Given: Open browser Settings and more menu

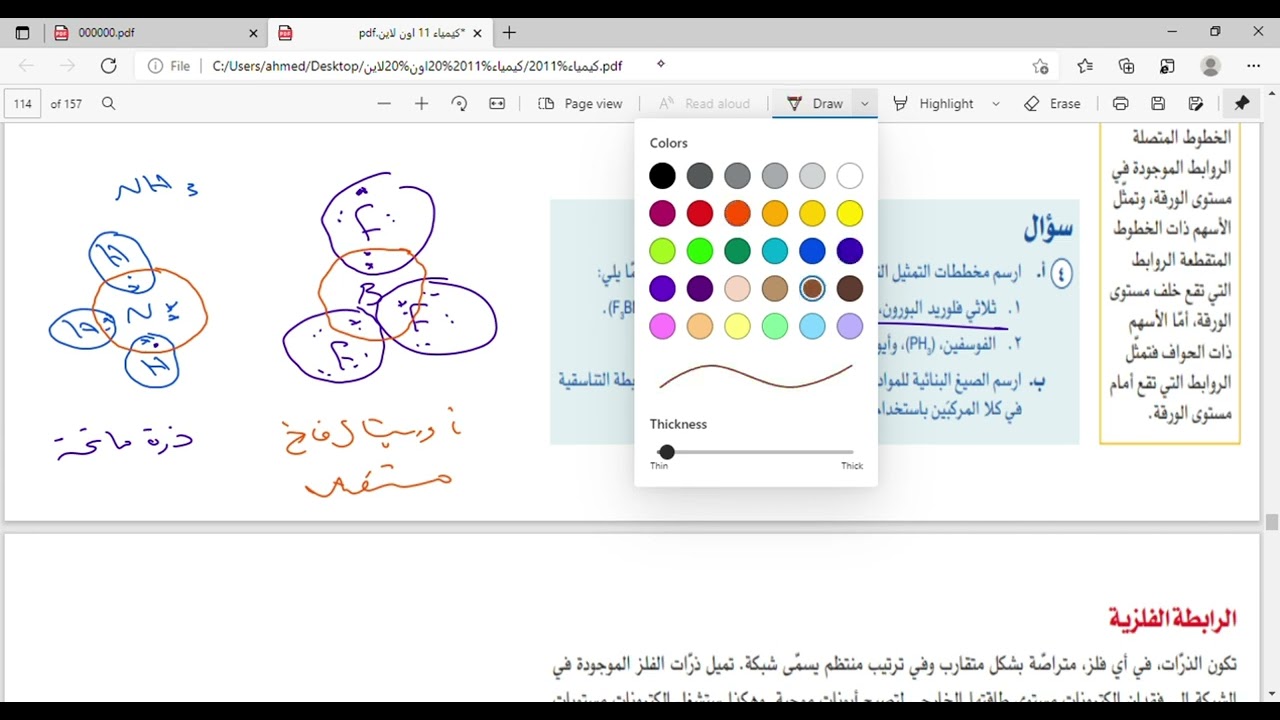Looking at the screenshot, I should [1253, 66].
